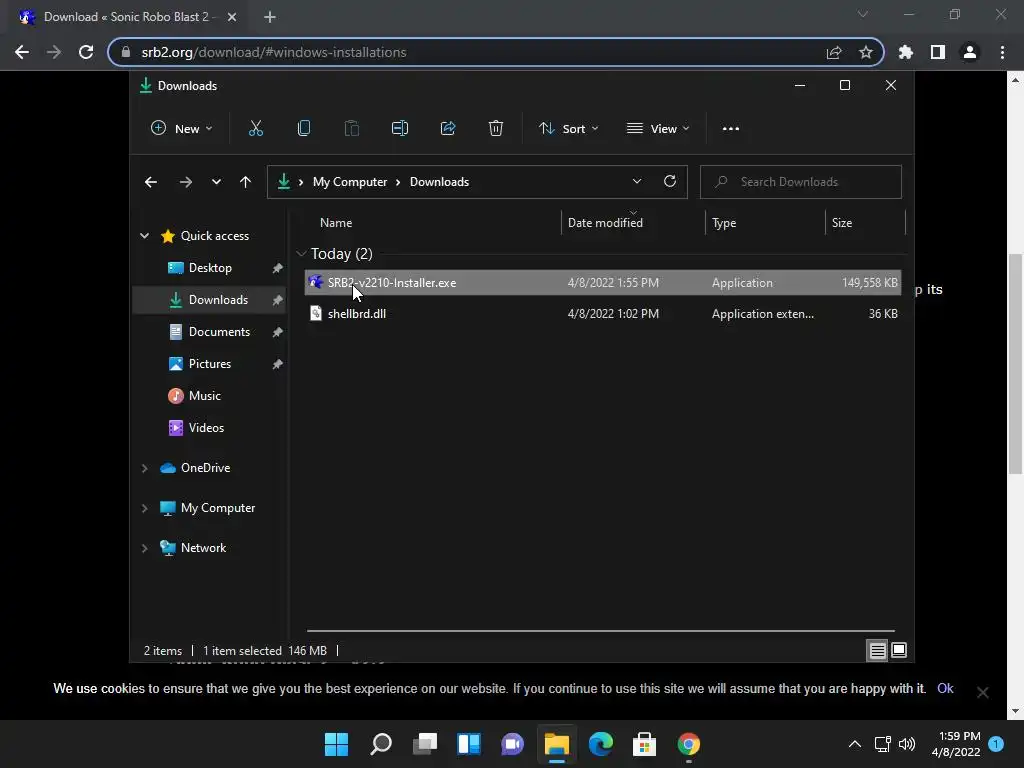Viewport: 1024px width, 768px height.
Task: Sort by the Type column header
Action: pyautogui.click(x=765, y=223)
